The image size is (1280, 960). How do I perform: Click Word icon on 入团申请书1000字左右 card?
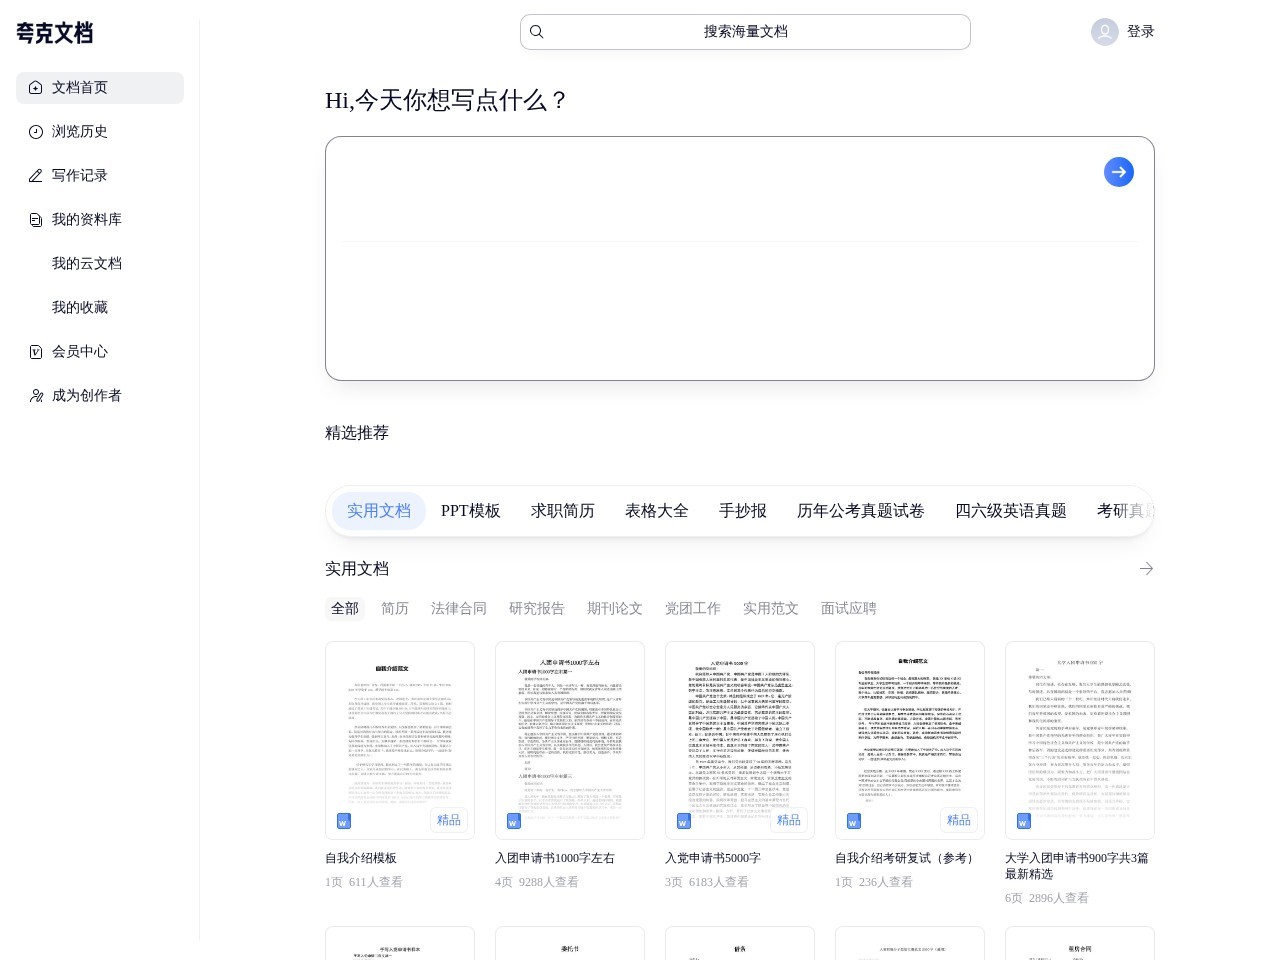coord(514,821)
